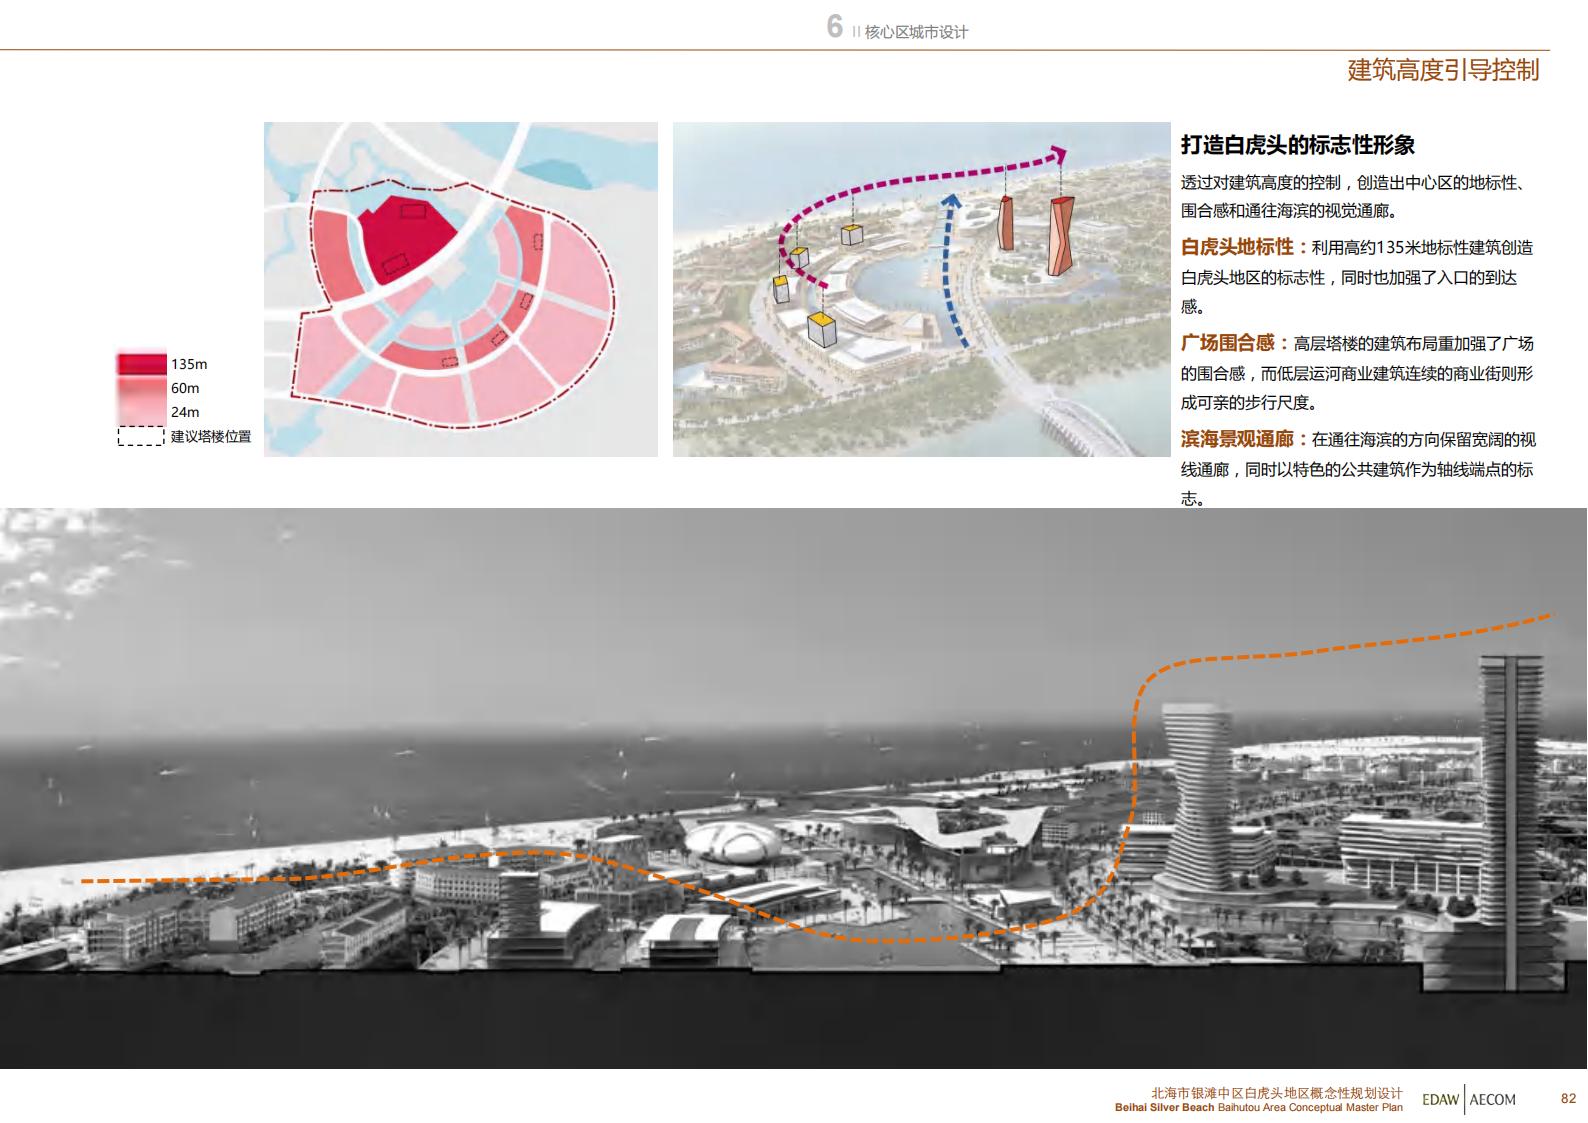Click page number 82
Viewport: 1588px width, 1123px height.
coord(1568,1098)
